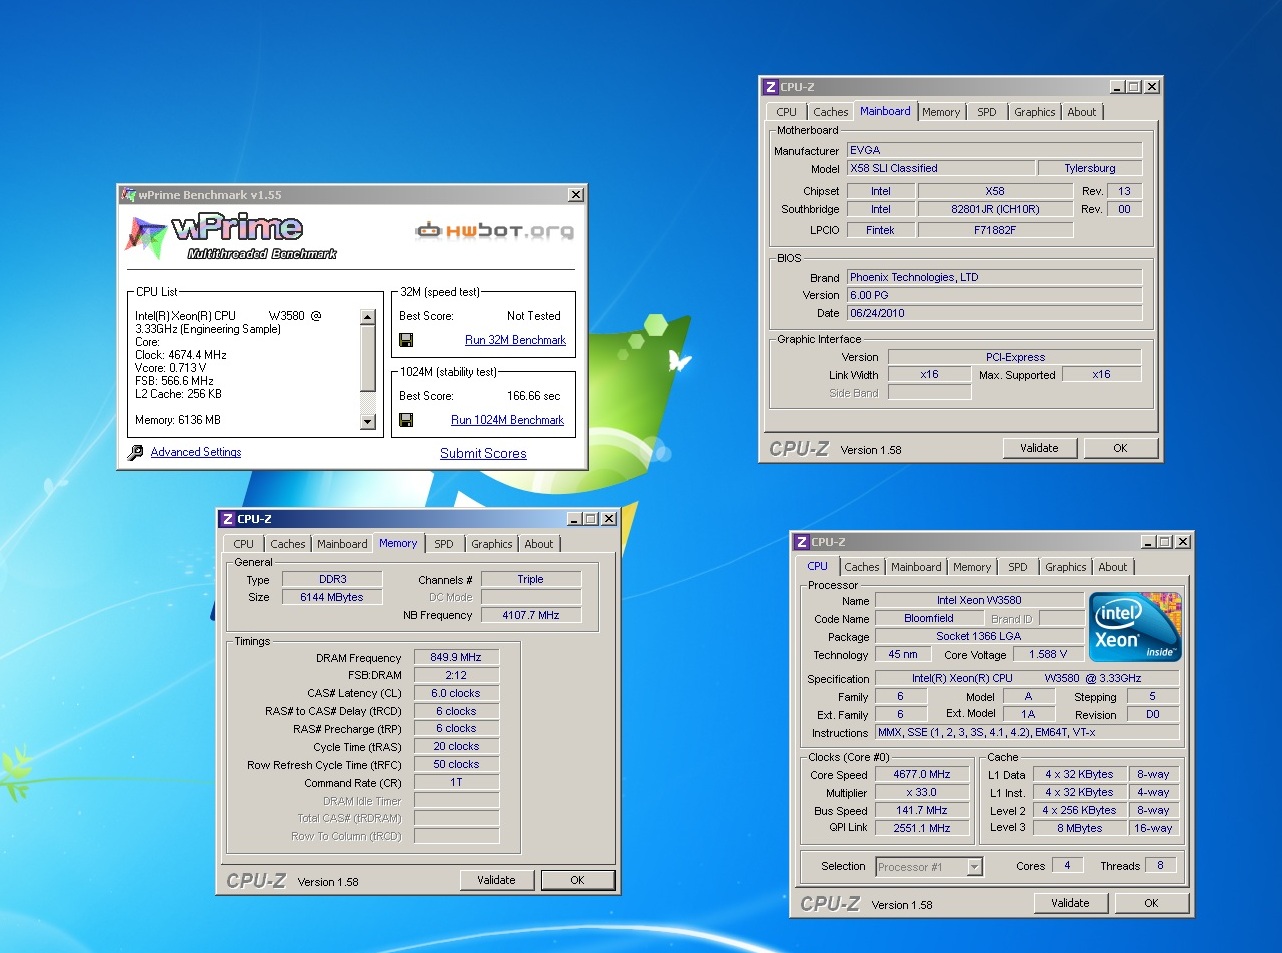This screenshot has height=953, width=1282.
Task: Select the Memory tab in the Processor CPU-Z window
Action: [x=971, y=567]
